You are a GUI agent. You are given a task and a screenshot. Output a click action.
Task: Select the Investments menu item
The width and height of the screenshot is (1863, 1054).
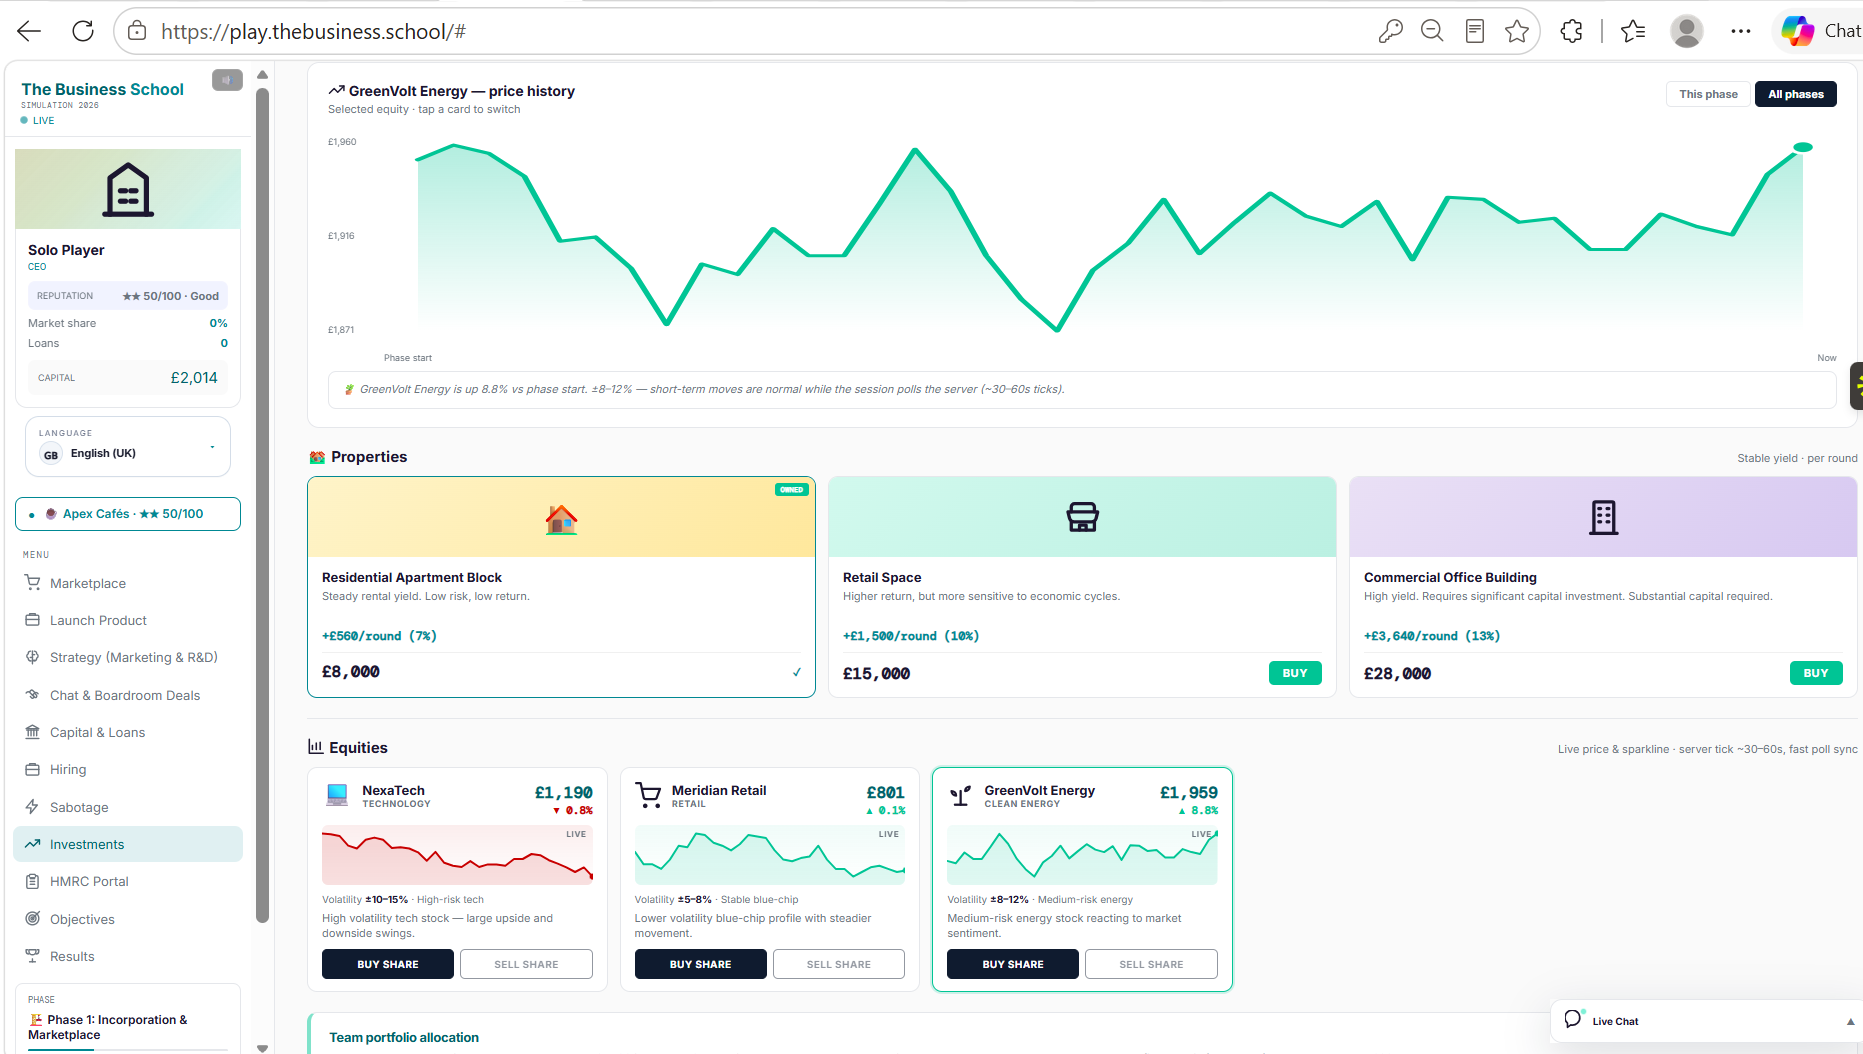point(128,844)
